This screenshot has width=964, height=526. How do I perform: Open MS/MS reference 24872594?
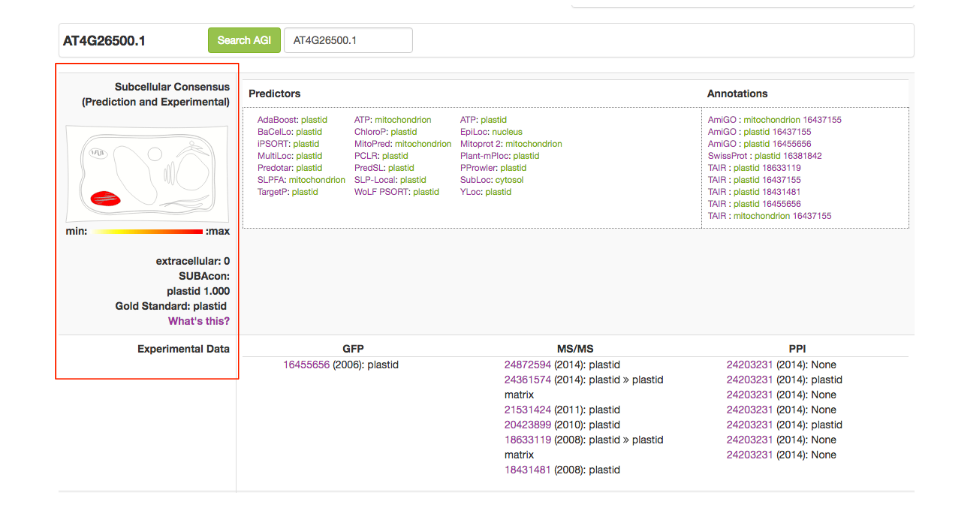[528, 365]
